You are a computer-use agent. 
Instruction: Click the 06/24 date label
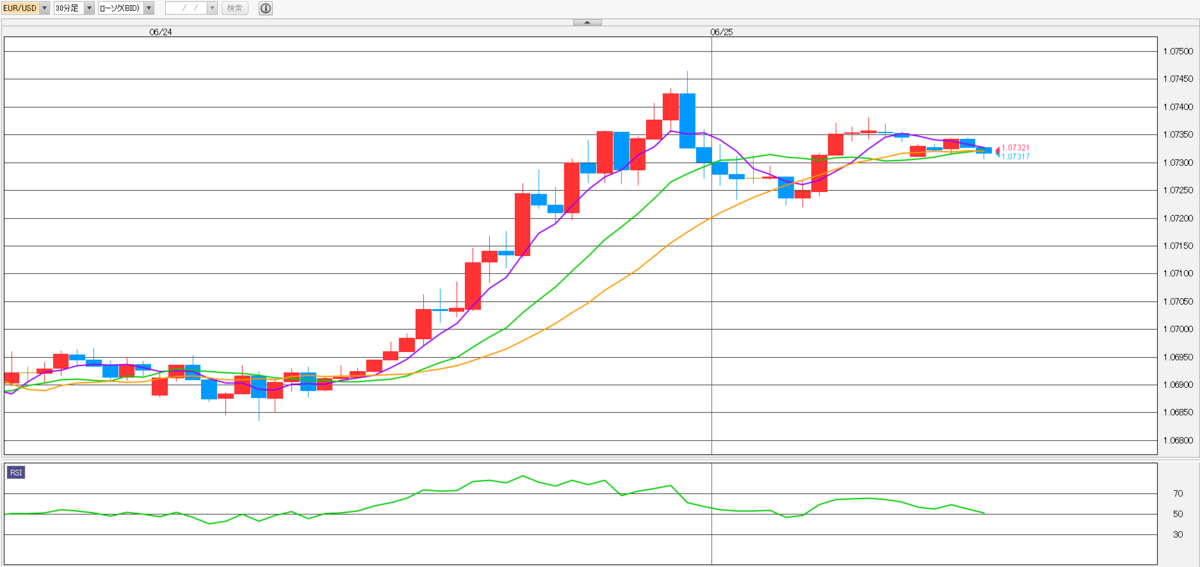tap(160, 32)
